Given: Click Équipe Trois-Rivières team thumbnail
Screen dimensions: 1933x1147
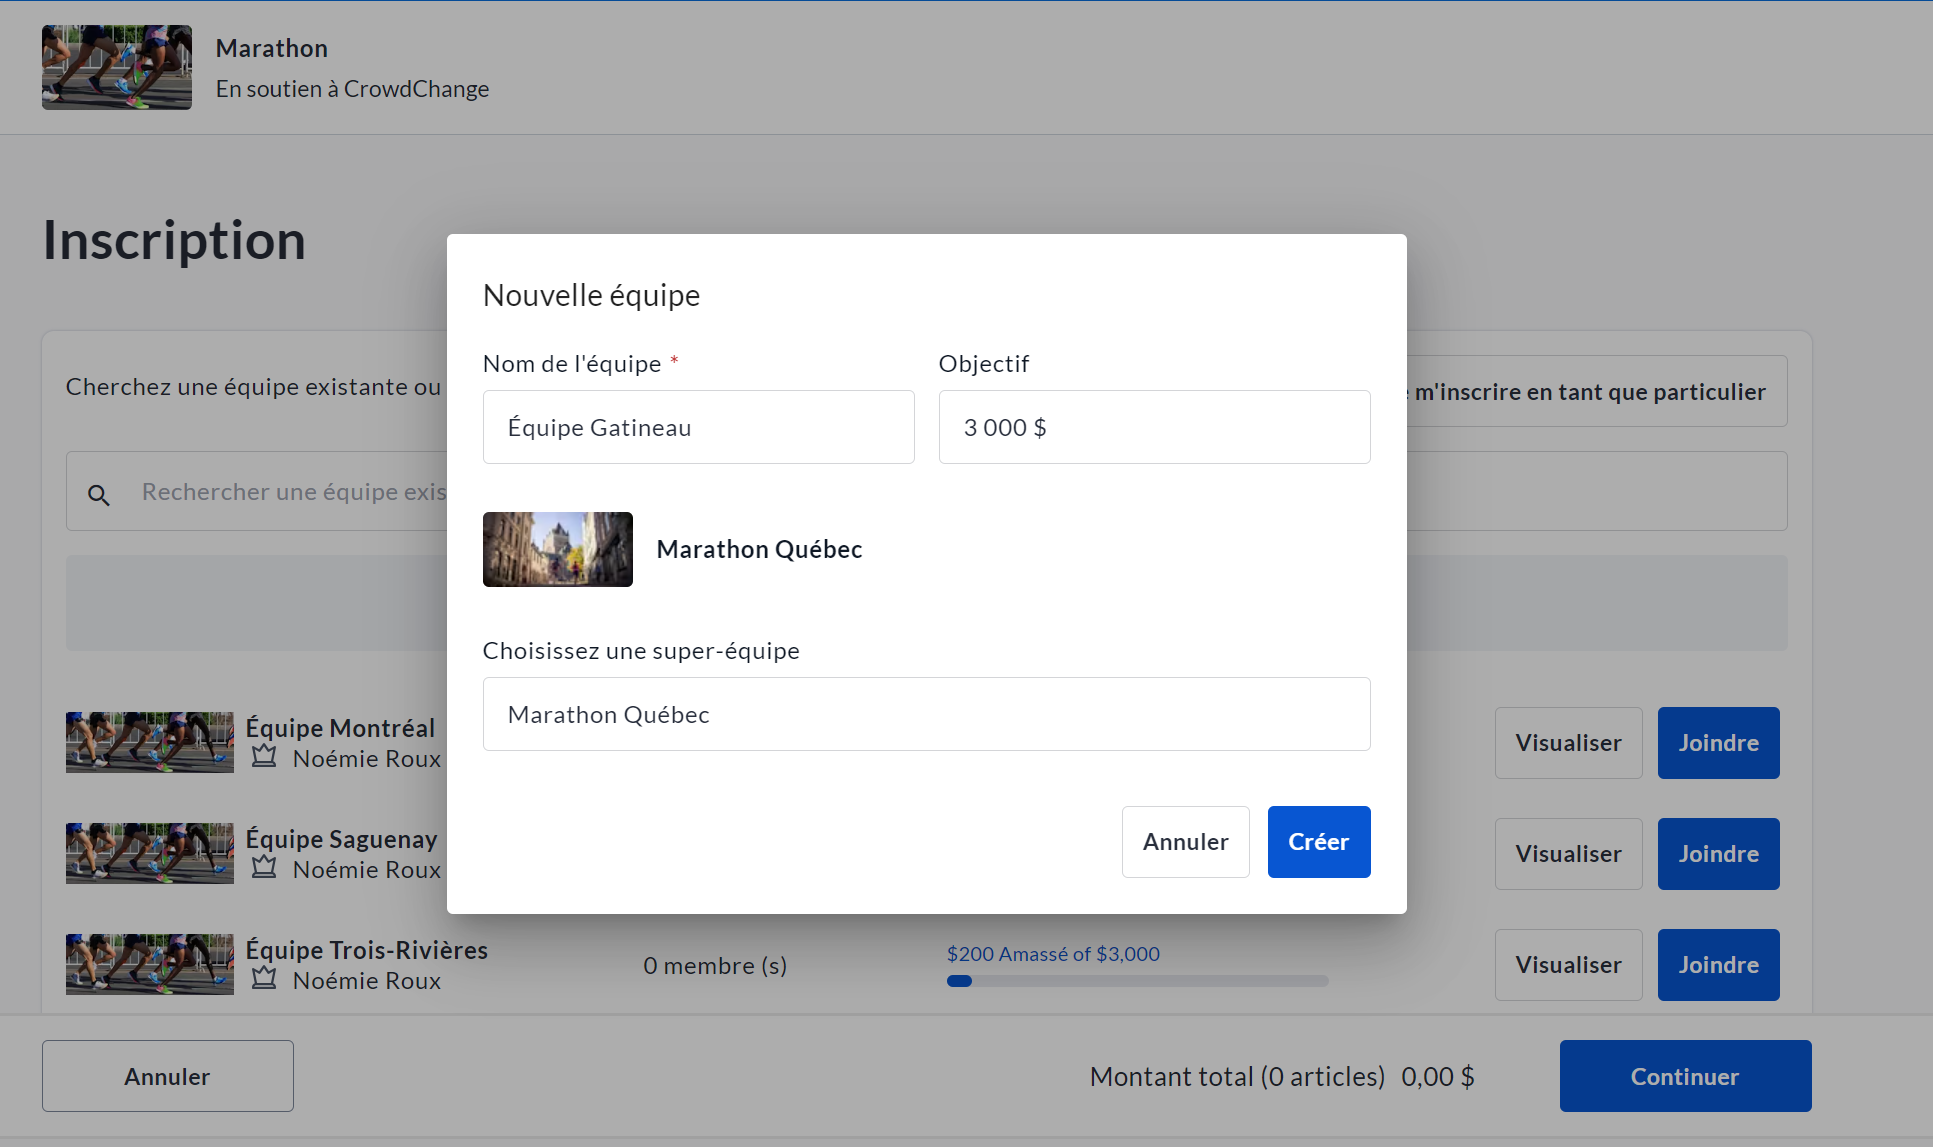Looking at the screenshot, I should tap(149, 964).
